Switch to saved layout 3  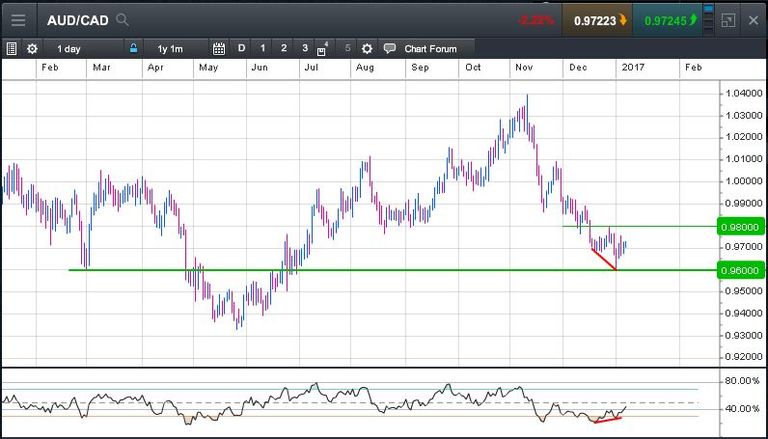click(305, 48)
